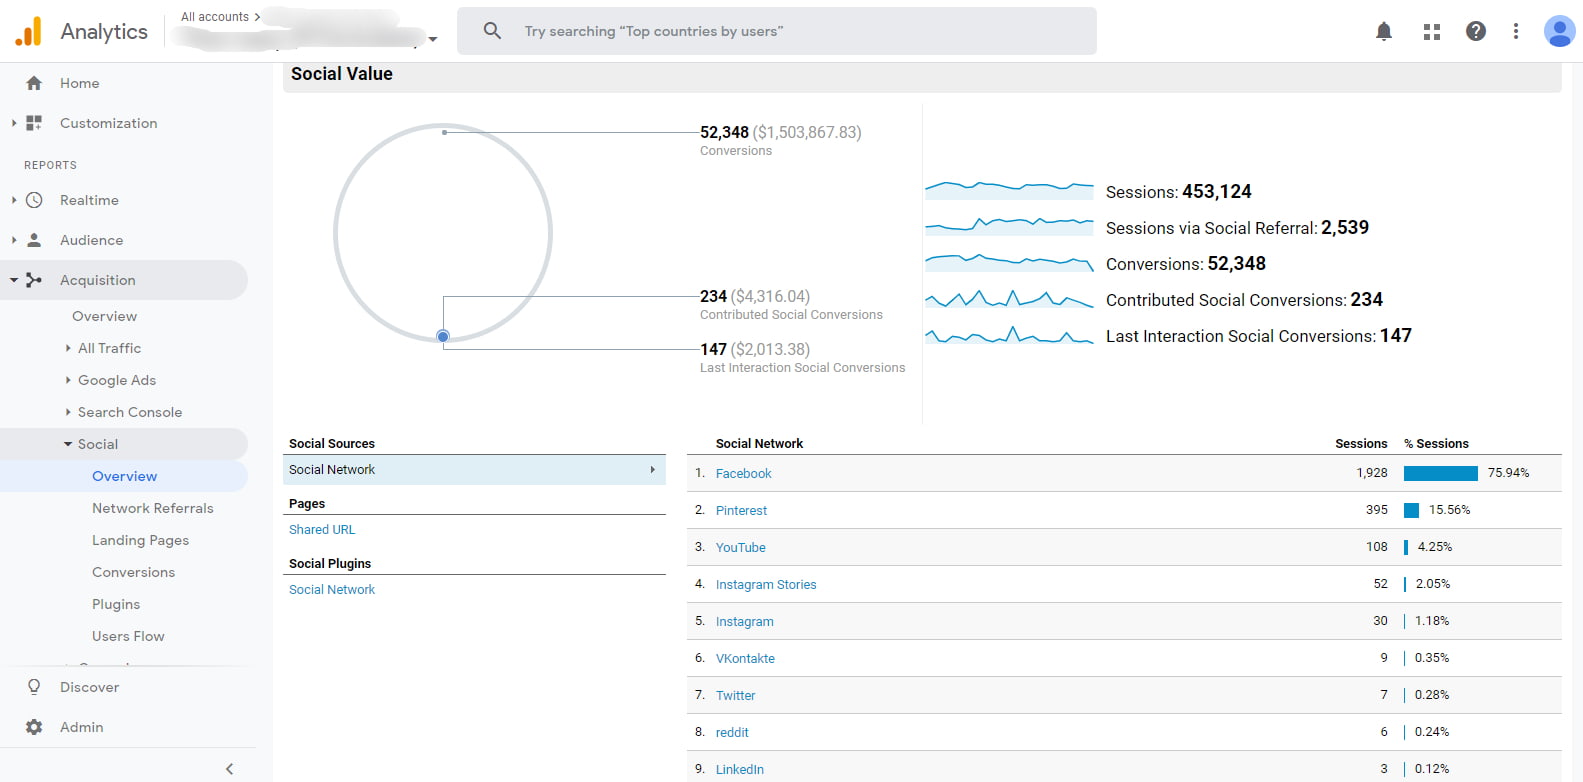Click the 52,348 Conversions value
Viewport: 1583px width, 782px height.
click(724, 132)
